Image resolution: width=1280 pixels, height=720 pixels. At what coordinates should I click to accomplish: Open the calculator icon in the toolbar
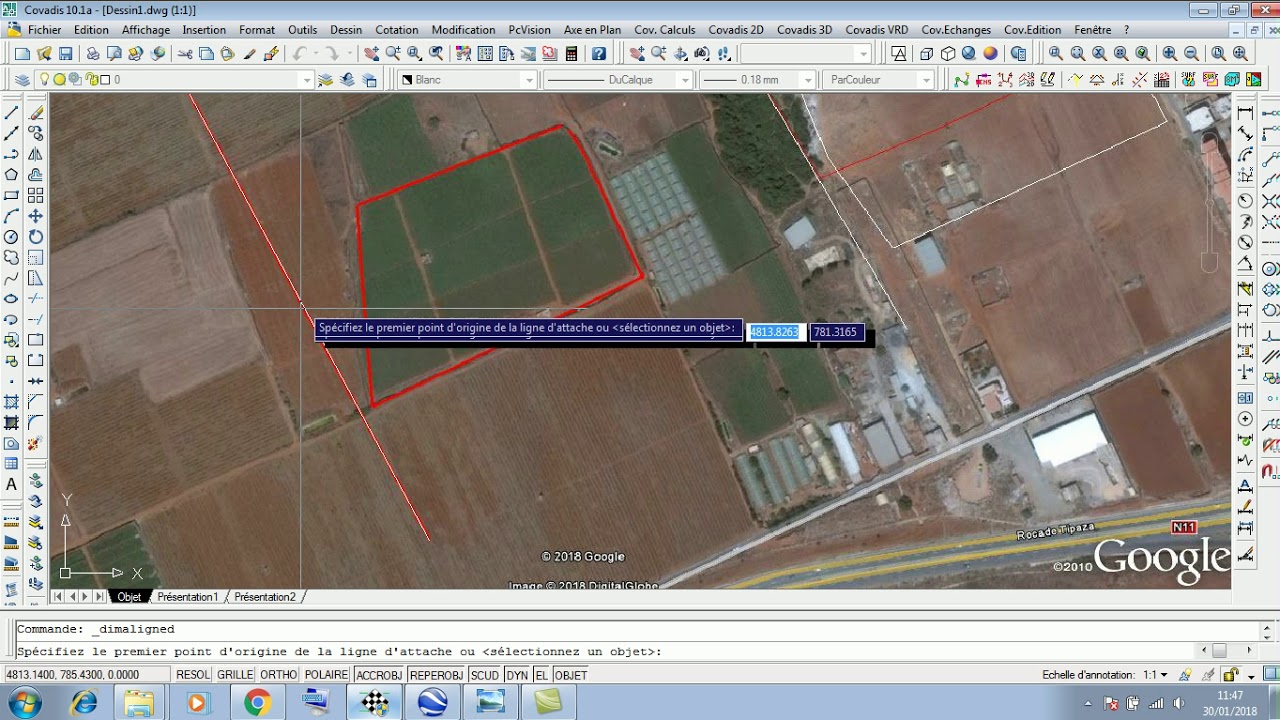[x=571, y=54]
